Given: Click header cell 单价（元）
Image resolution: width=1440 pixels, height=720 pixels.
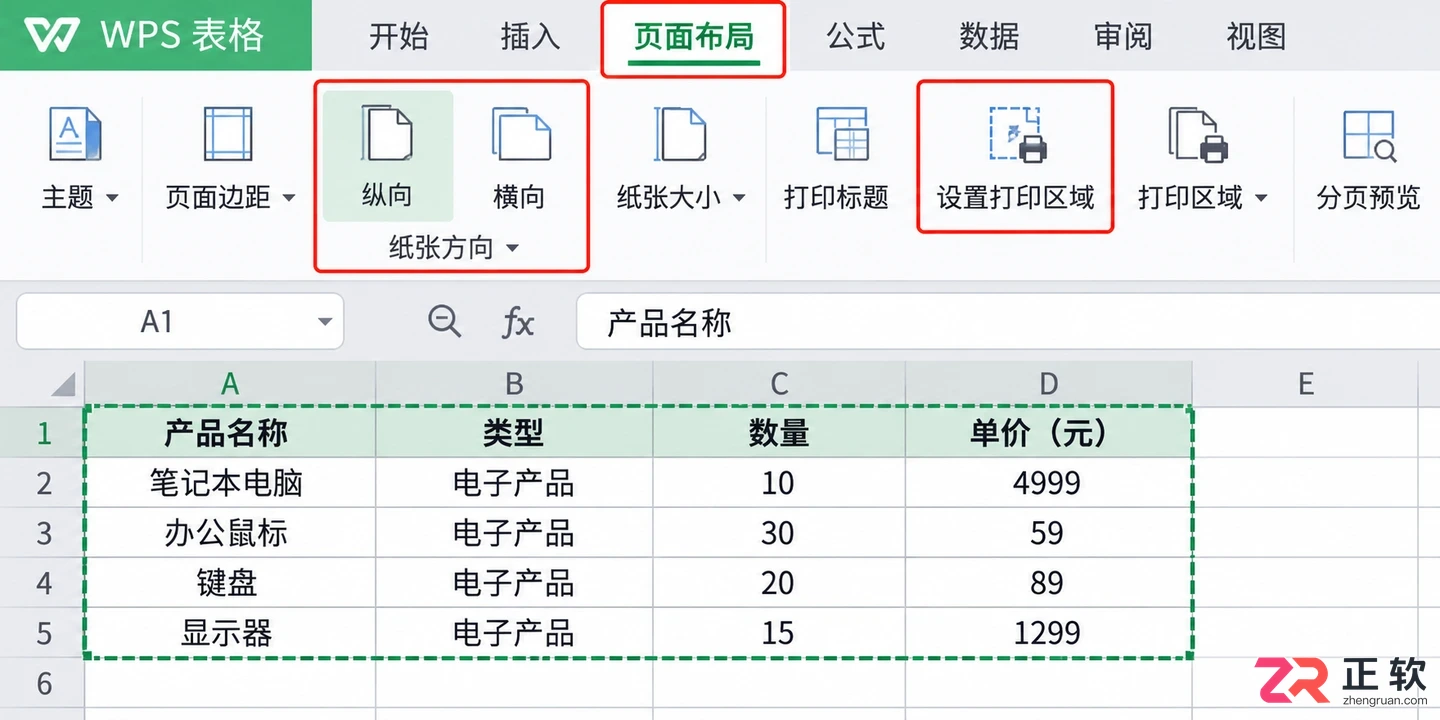Looking at the screenshot, I should point(1048,432).
